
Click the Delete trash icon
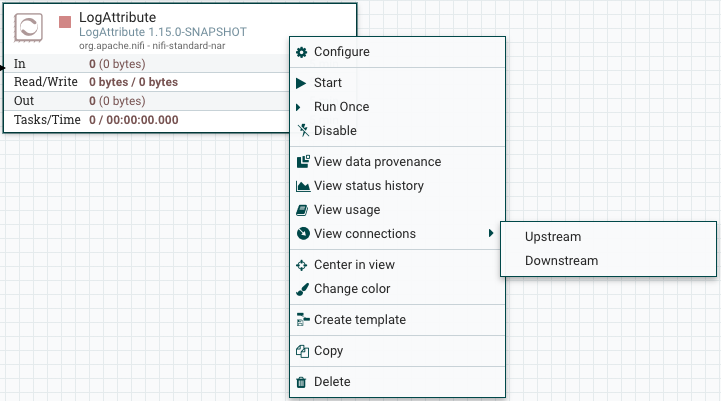click(x=302, y=382)
